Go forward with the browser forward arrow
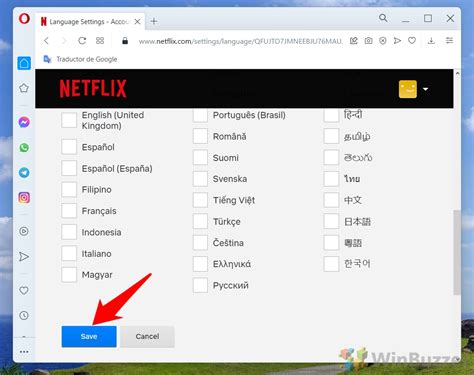The height and width of the screenshot is (375, 474). [64, 41]
